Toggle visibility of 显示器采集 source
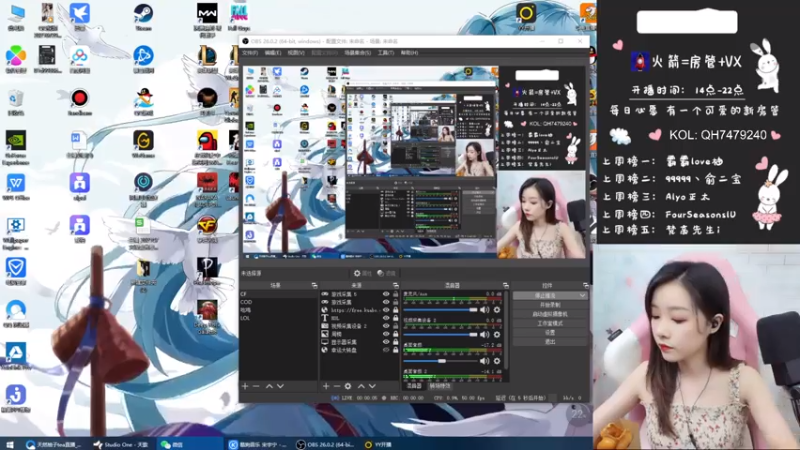Screen dimensions: 800x450 pos(386,342)
